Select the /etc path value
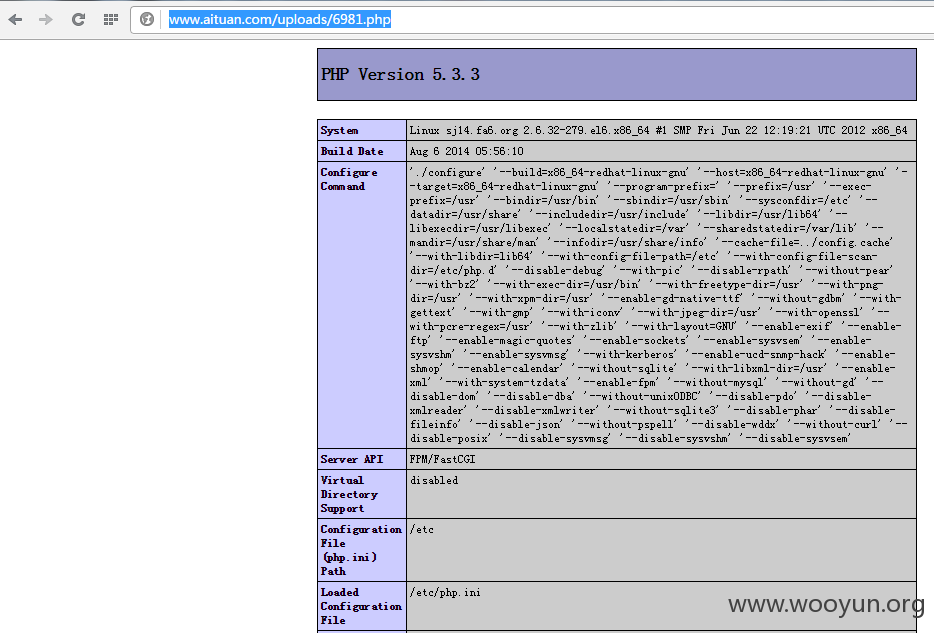Image resolution: width=934 pixels, height=633 pixels. coord(422,529)
